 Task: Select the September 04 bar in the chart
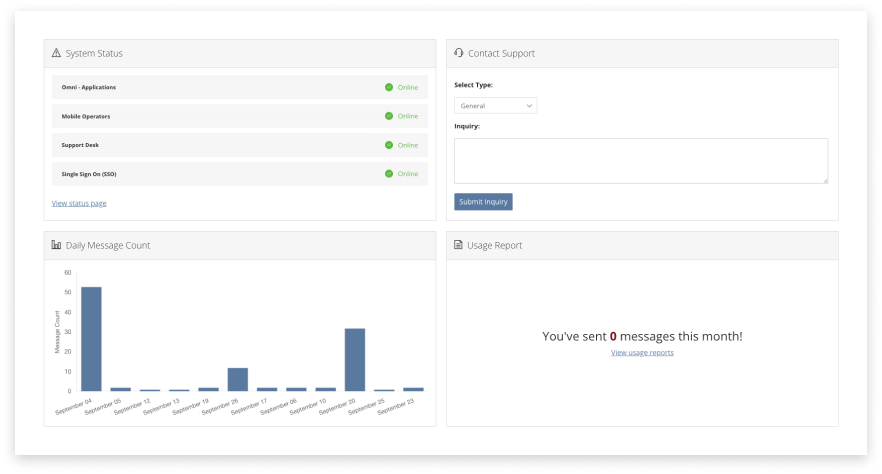pyautogui.click(x=91, y=338)
